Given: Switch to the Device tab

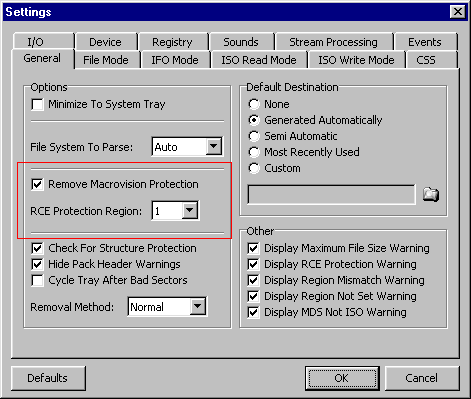Looking at the screenshot, I should coord(106,42).
